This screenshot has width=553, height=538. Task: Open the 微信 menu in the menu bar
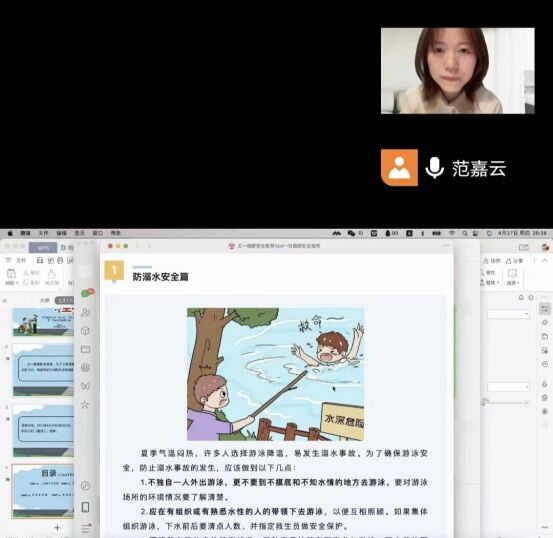25,233
